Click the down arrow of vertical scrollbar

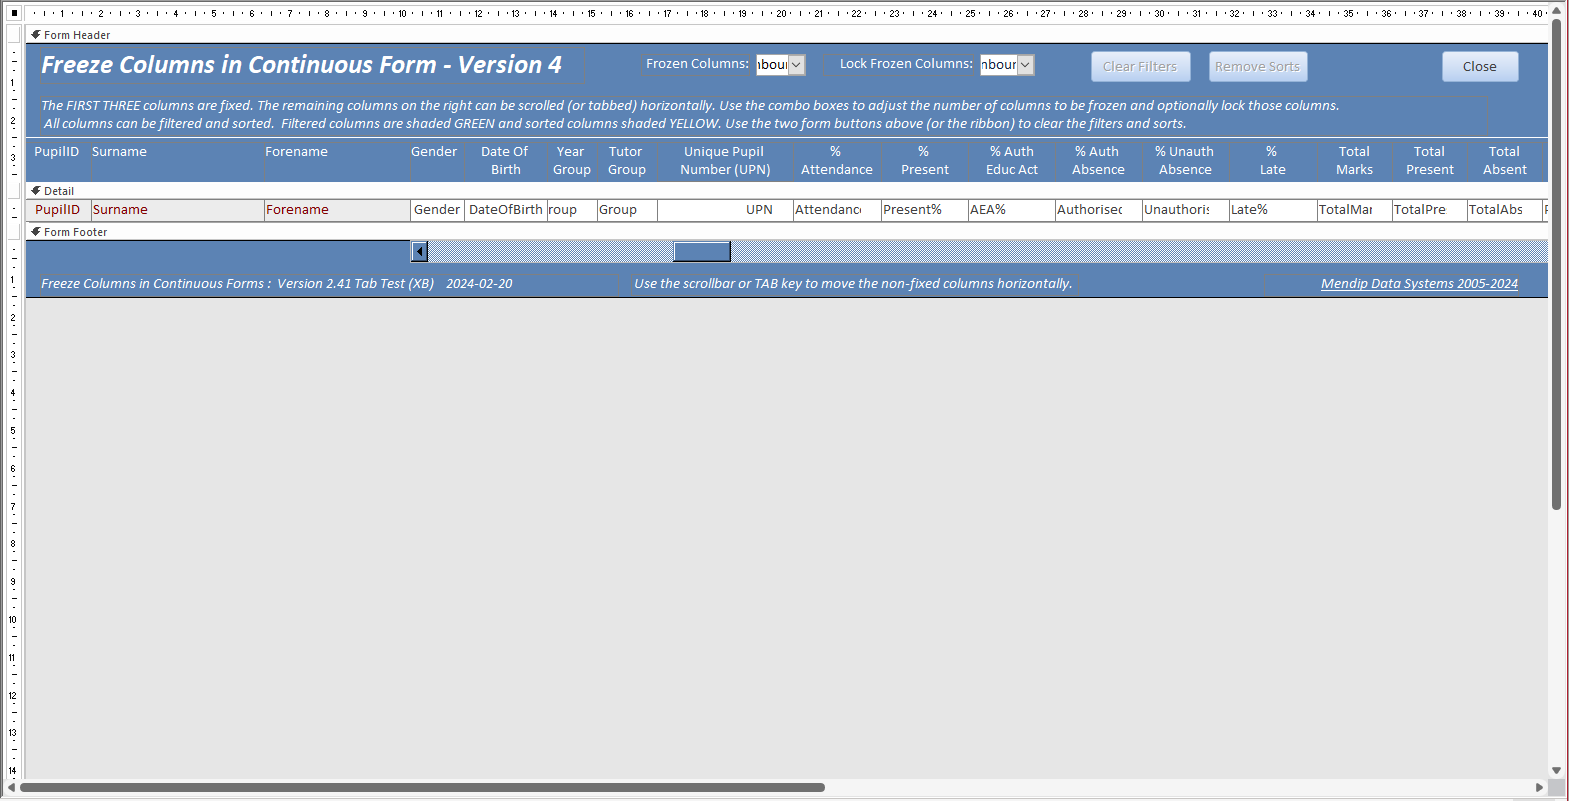click(x=1556, y=770)
